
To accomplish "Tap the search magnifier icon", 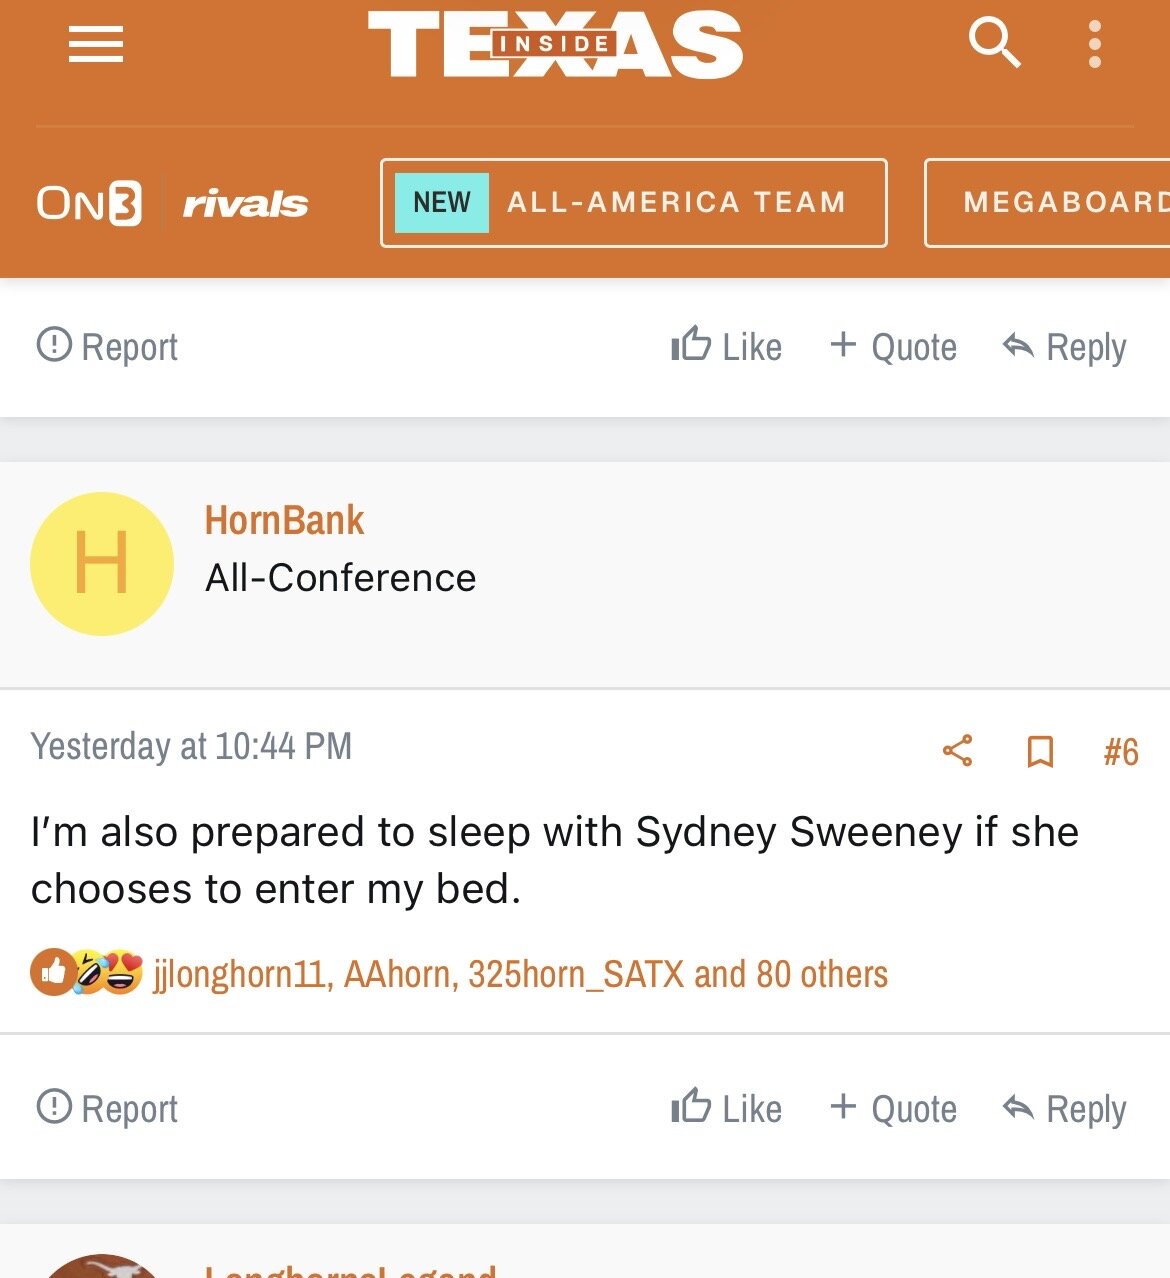I will (994, 44).
